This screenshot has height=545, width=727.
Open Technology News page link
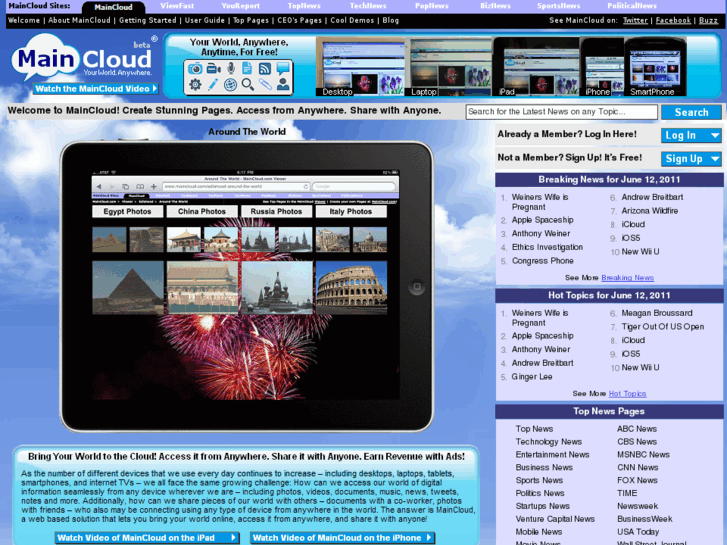(x=548, y=442)
